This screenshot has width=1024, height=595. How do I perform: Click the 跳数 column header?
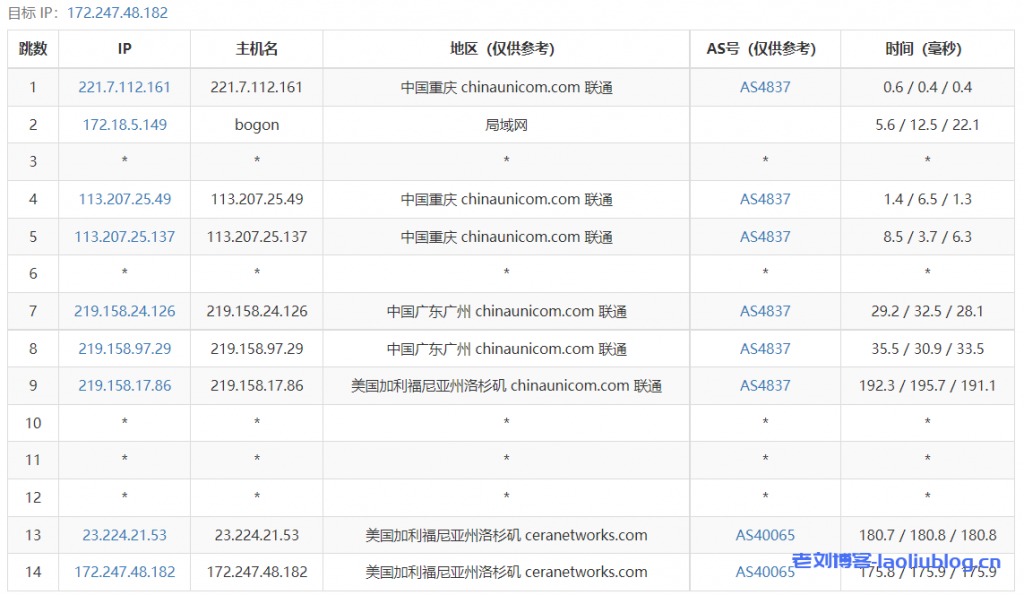pos(33,49)
